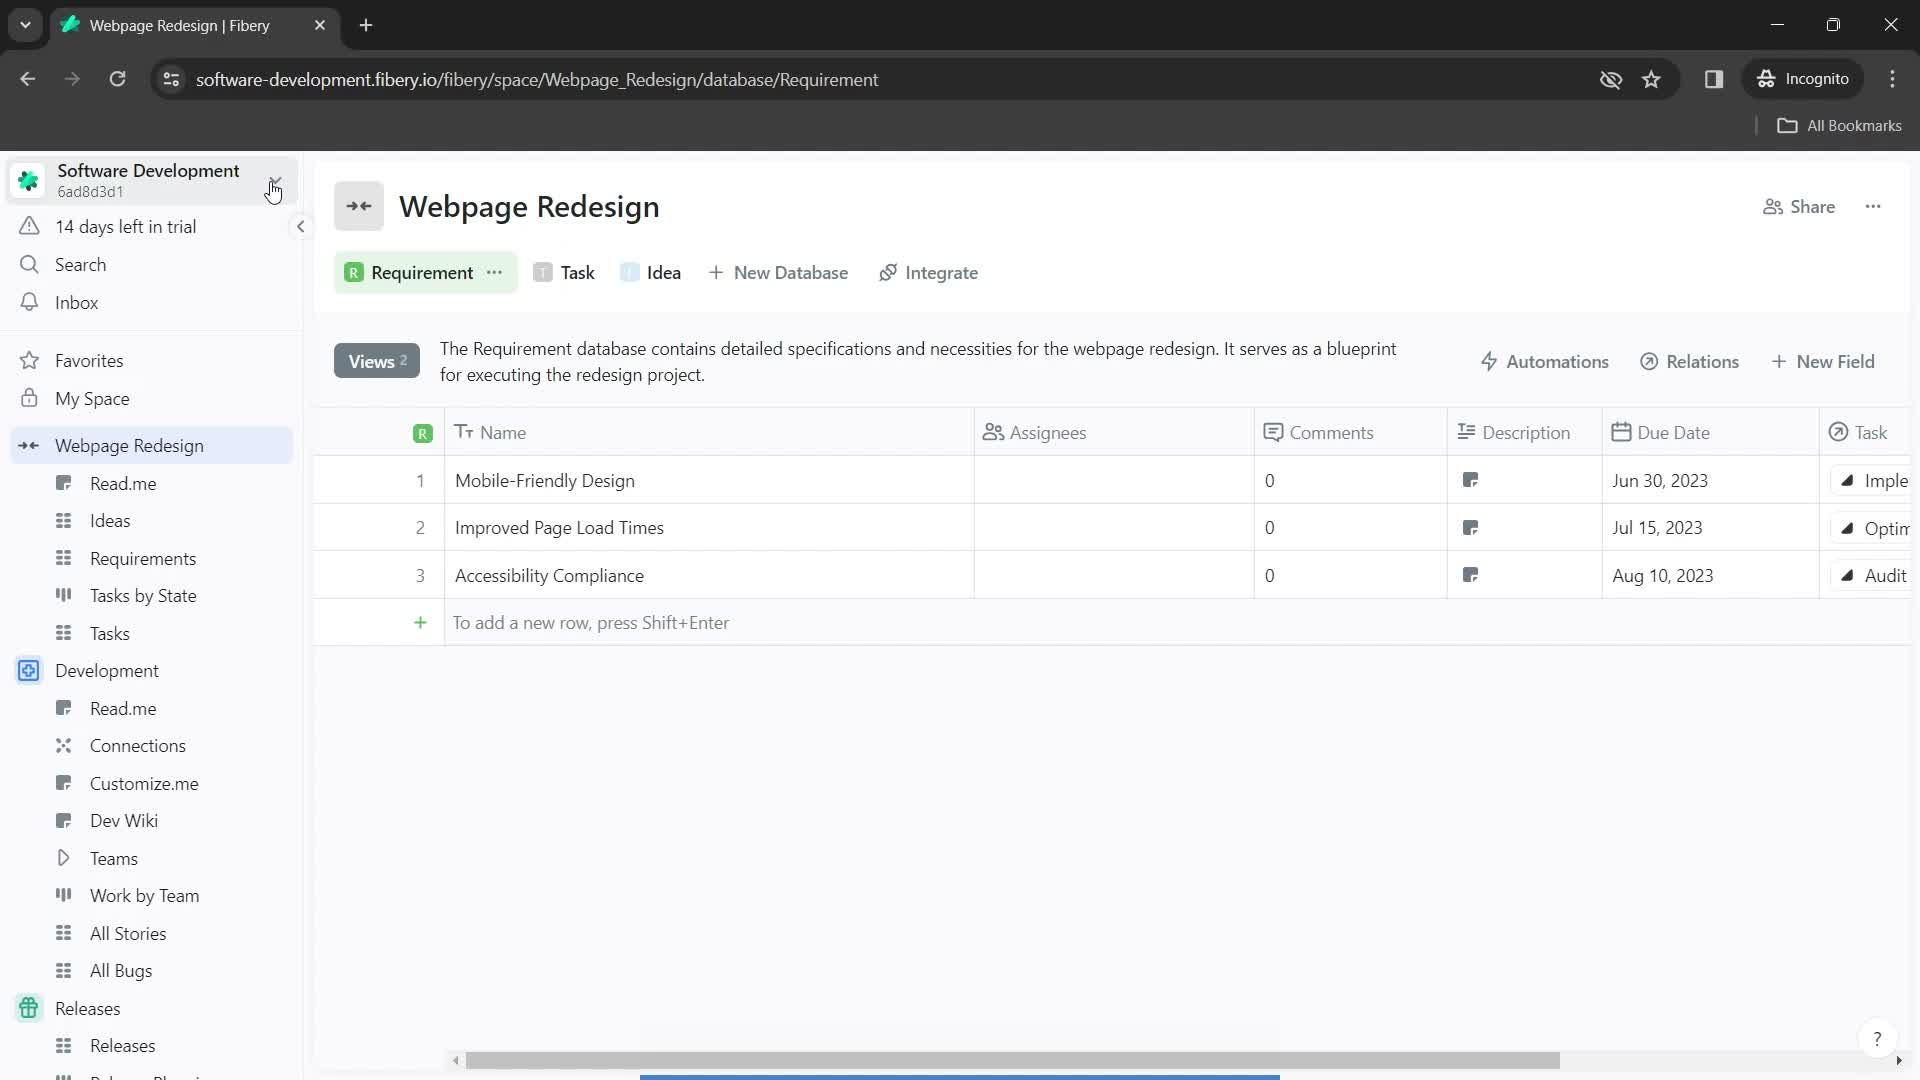Open description icon for Accessibility Compliance row
Image resolution: width=1920 pixels, height=1080 pixels.
(x=1470, y=575)
